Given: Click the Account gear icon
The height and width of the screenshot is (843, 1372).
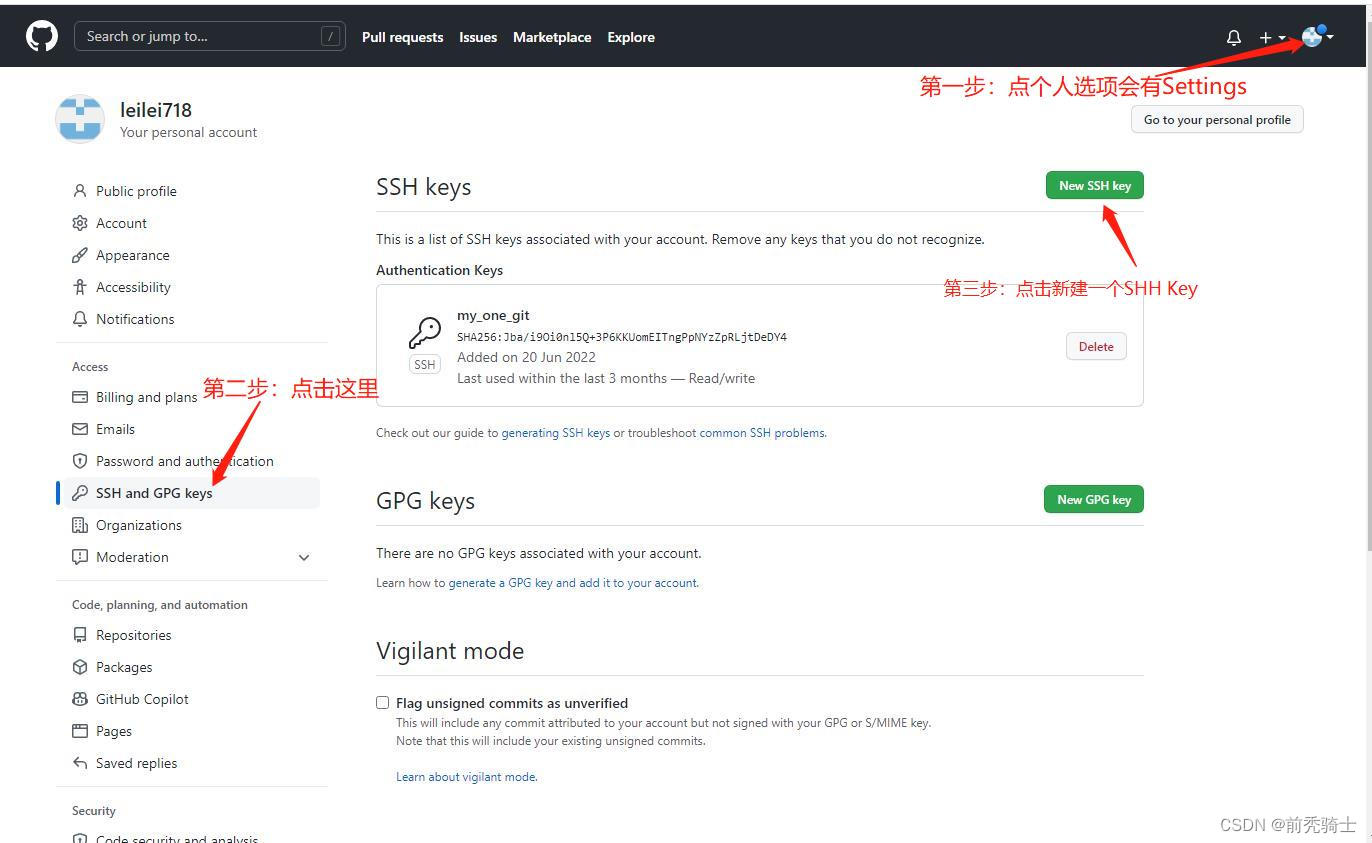Looking at the screenshot, I should click(80, 223).
